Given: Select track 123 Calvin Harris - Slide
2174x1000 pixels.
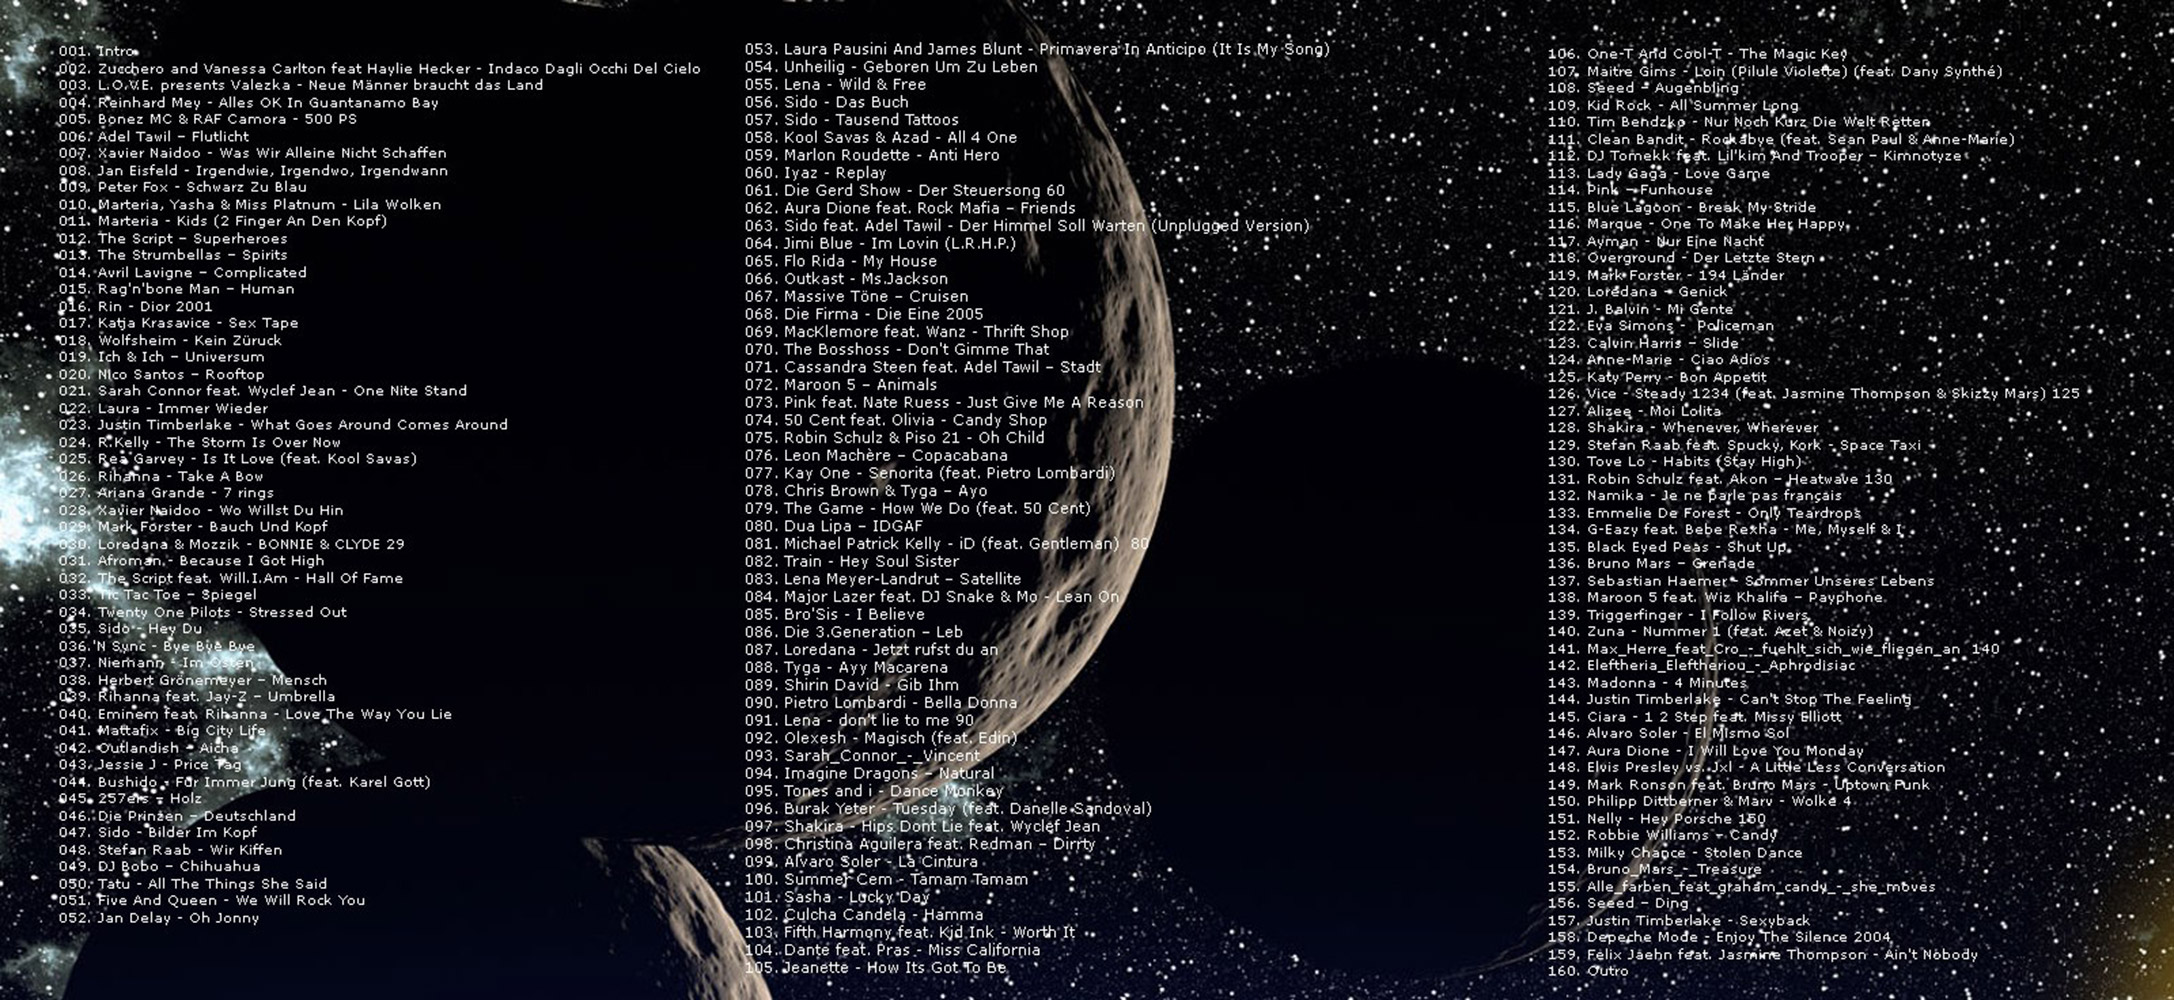Looking at the screenshot, I should tap(1643, 343).
